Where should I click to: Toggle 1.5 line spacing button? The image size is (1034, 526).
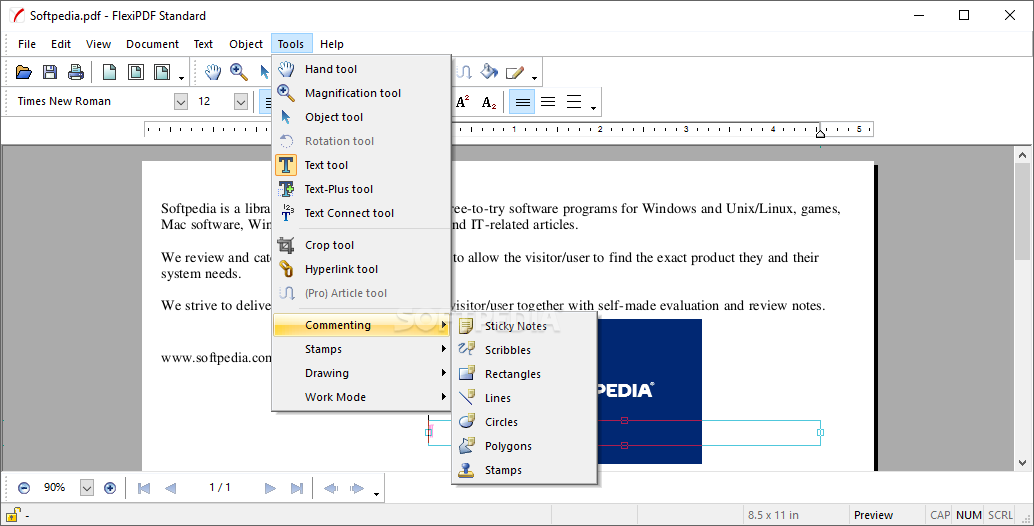pos(548,102)
